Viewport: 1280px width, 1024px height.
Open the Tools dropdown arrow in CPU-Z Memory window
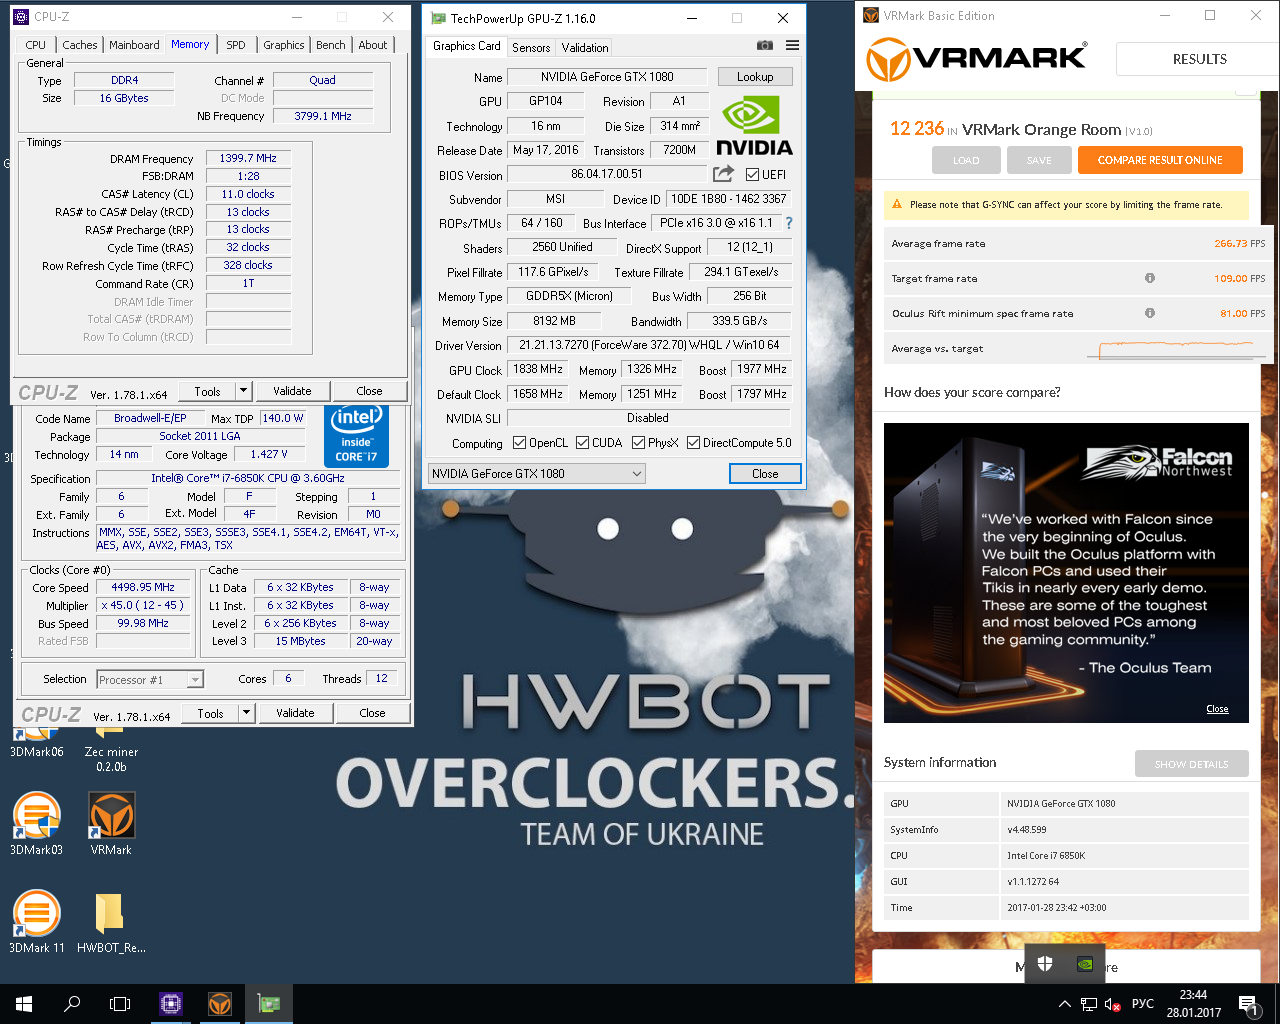(243, 390)
